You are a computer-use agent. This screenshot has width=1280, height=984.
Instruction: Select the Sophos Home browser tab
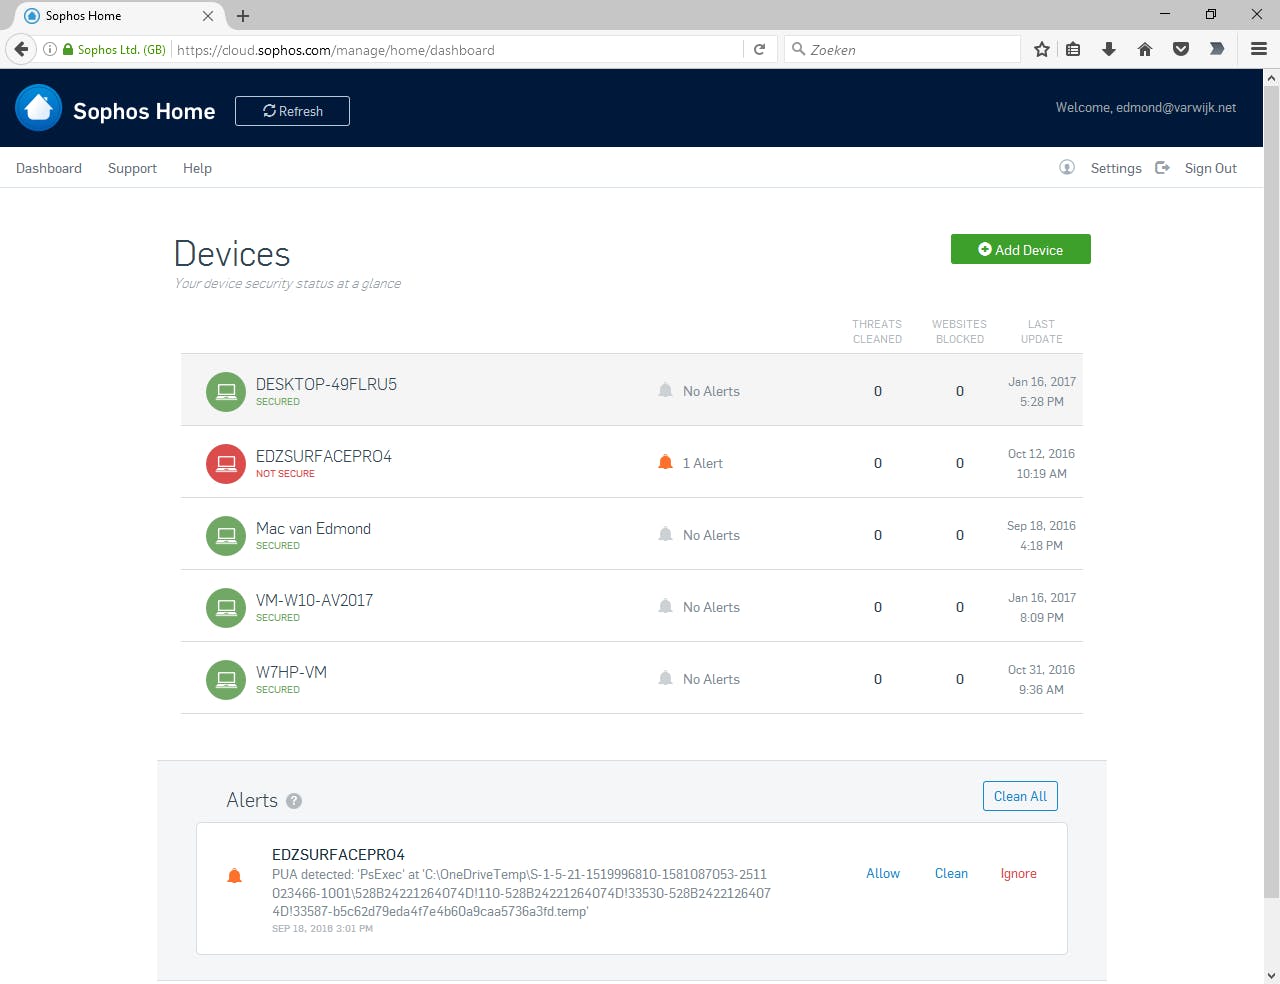(118, 16)
